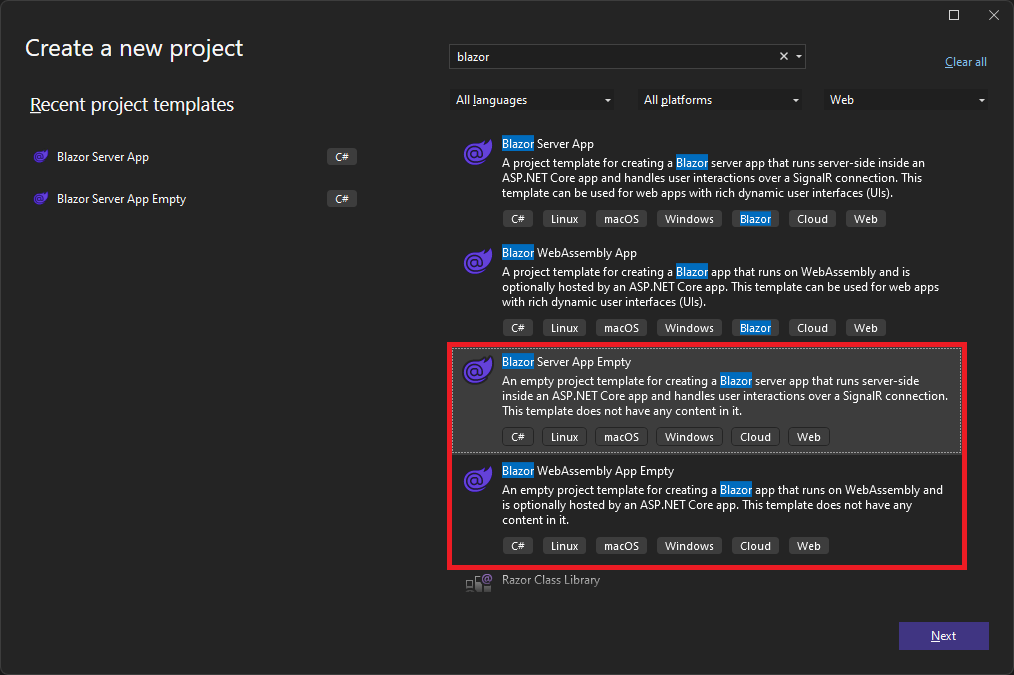Click the Blazor WebAssembly App Empty template icon
This screenshot has height=675, width=1014.
click(478, 480)
